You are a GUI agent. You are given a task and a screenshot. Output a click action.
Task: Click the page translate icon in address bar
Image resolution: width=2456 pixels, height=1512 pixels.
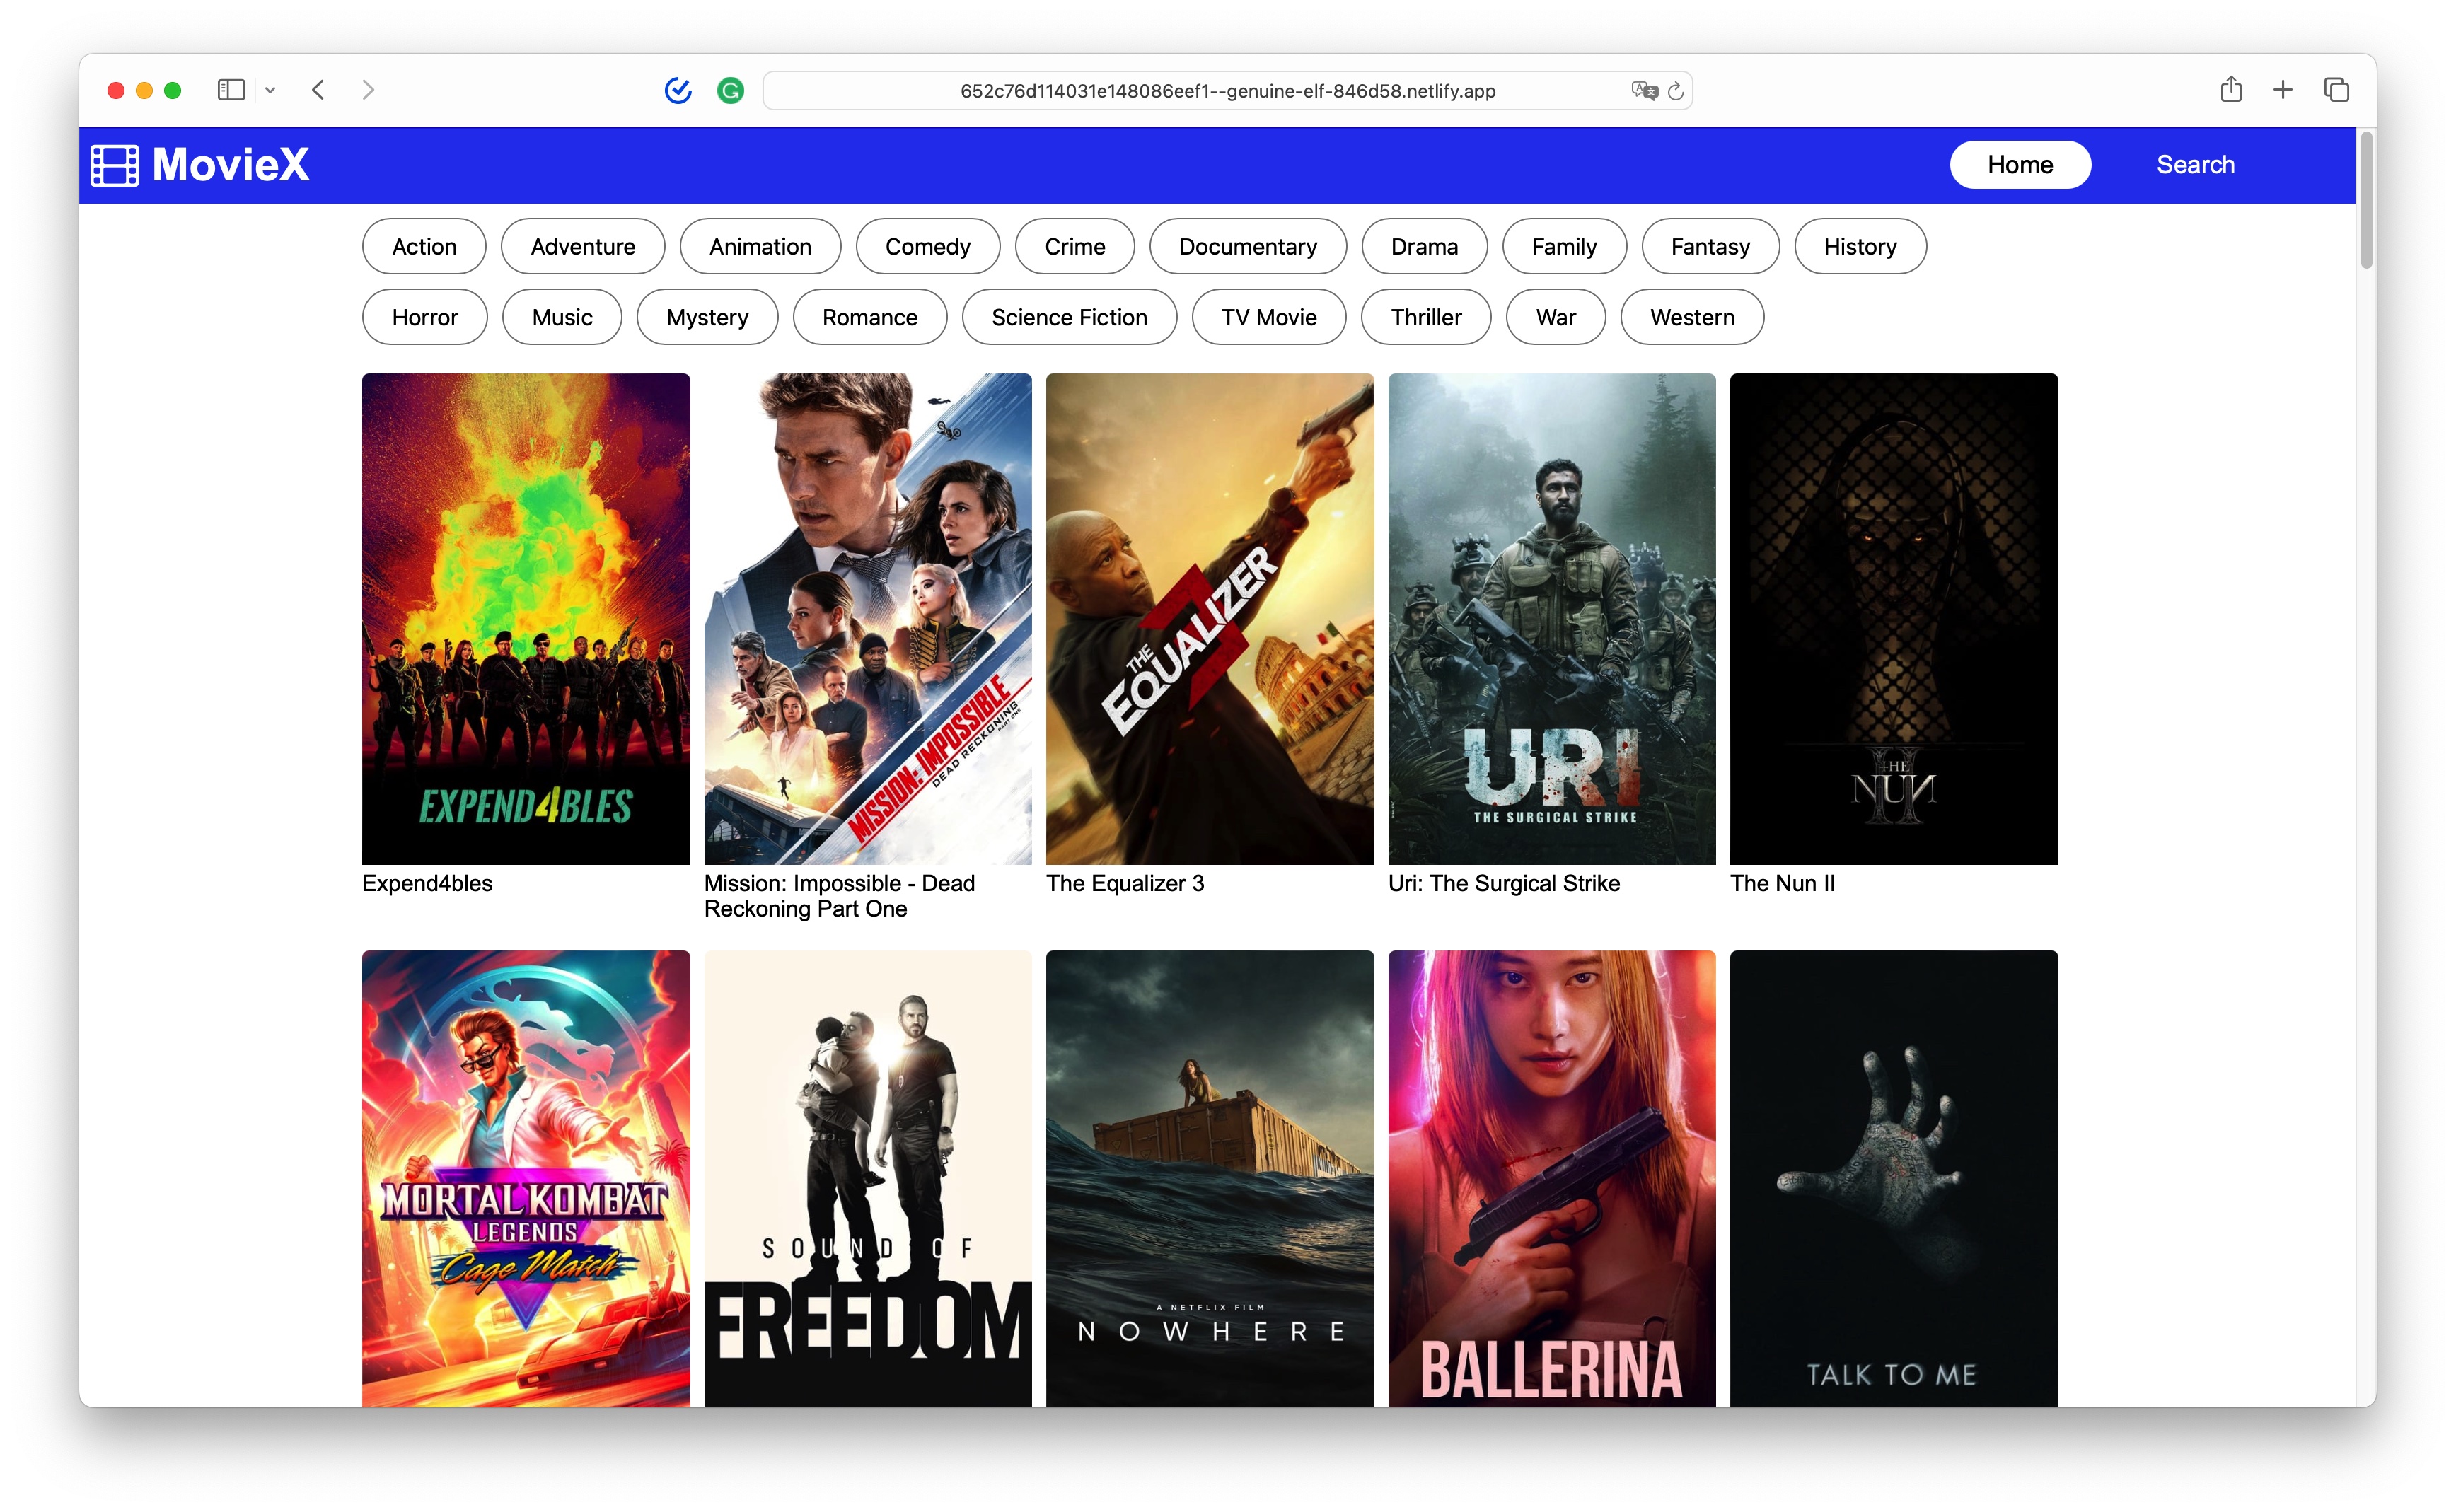tap(1640, 89)
